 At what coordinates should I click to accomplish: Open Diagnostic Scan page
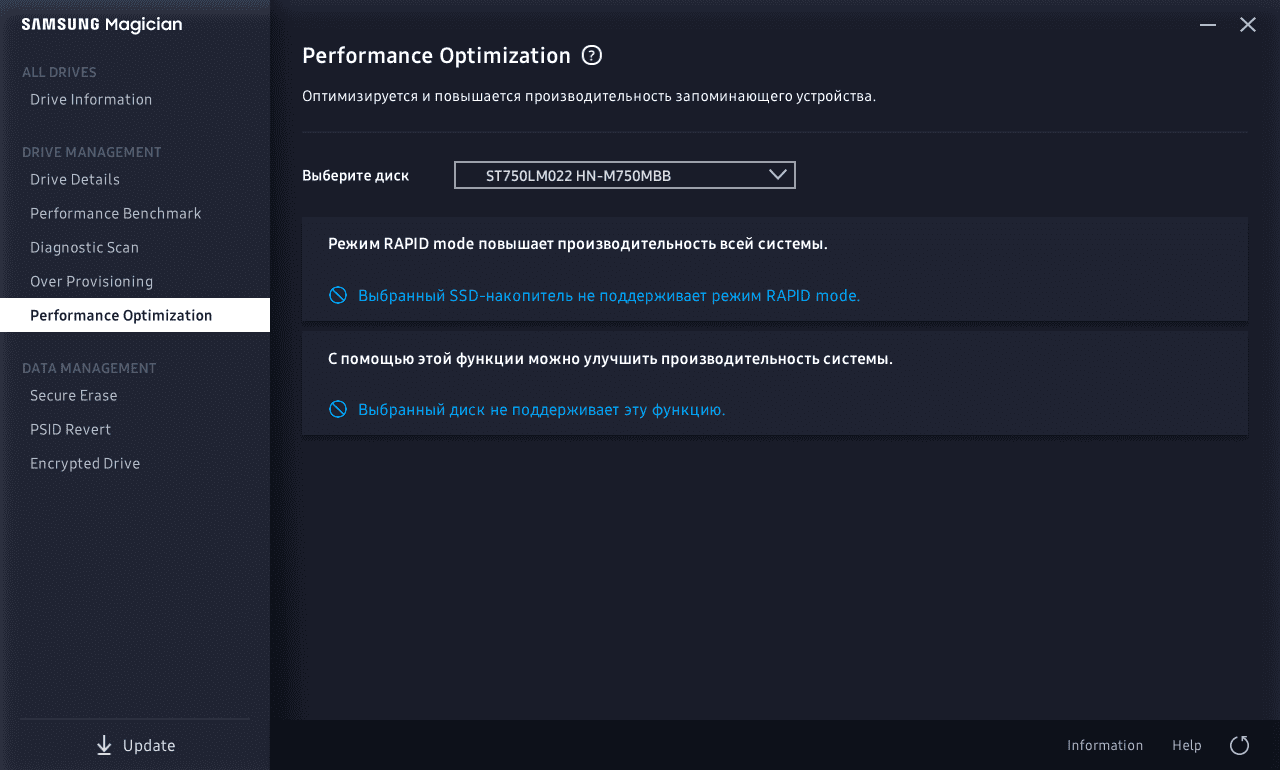coord(85,247)
